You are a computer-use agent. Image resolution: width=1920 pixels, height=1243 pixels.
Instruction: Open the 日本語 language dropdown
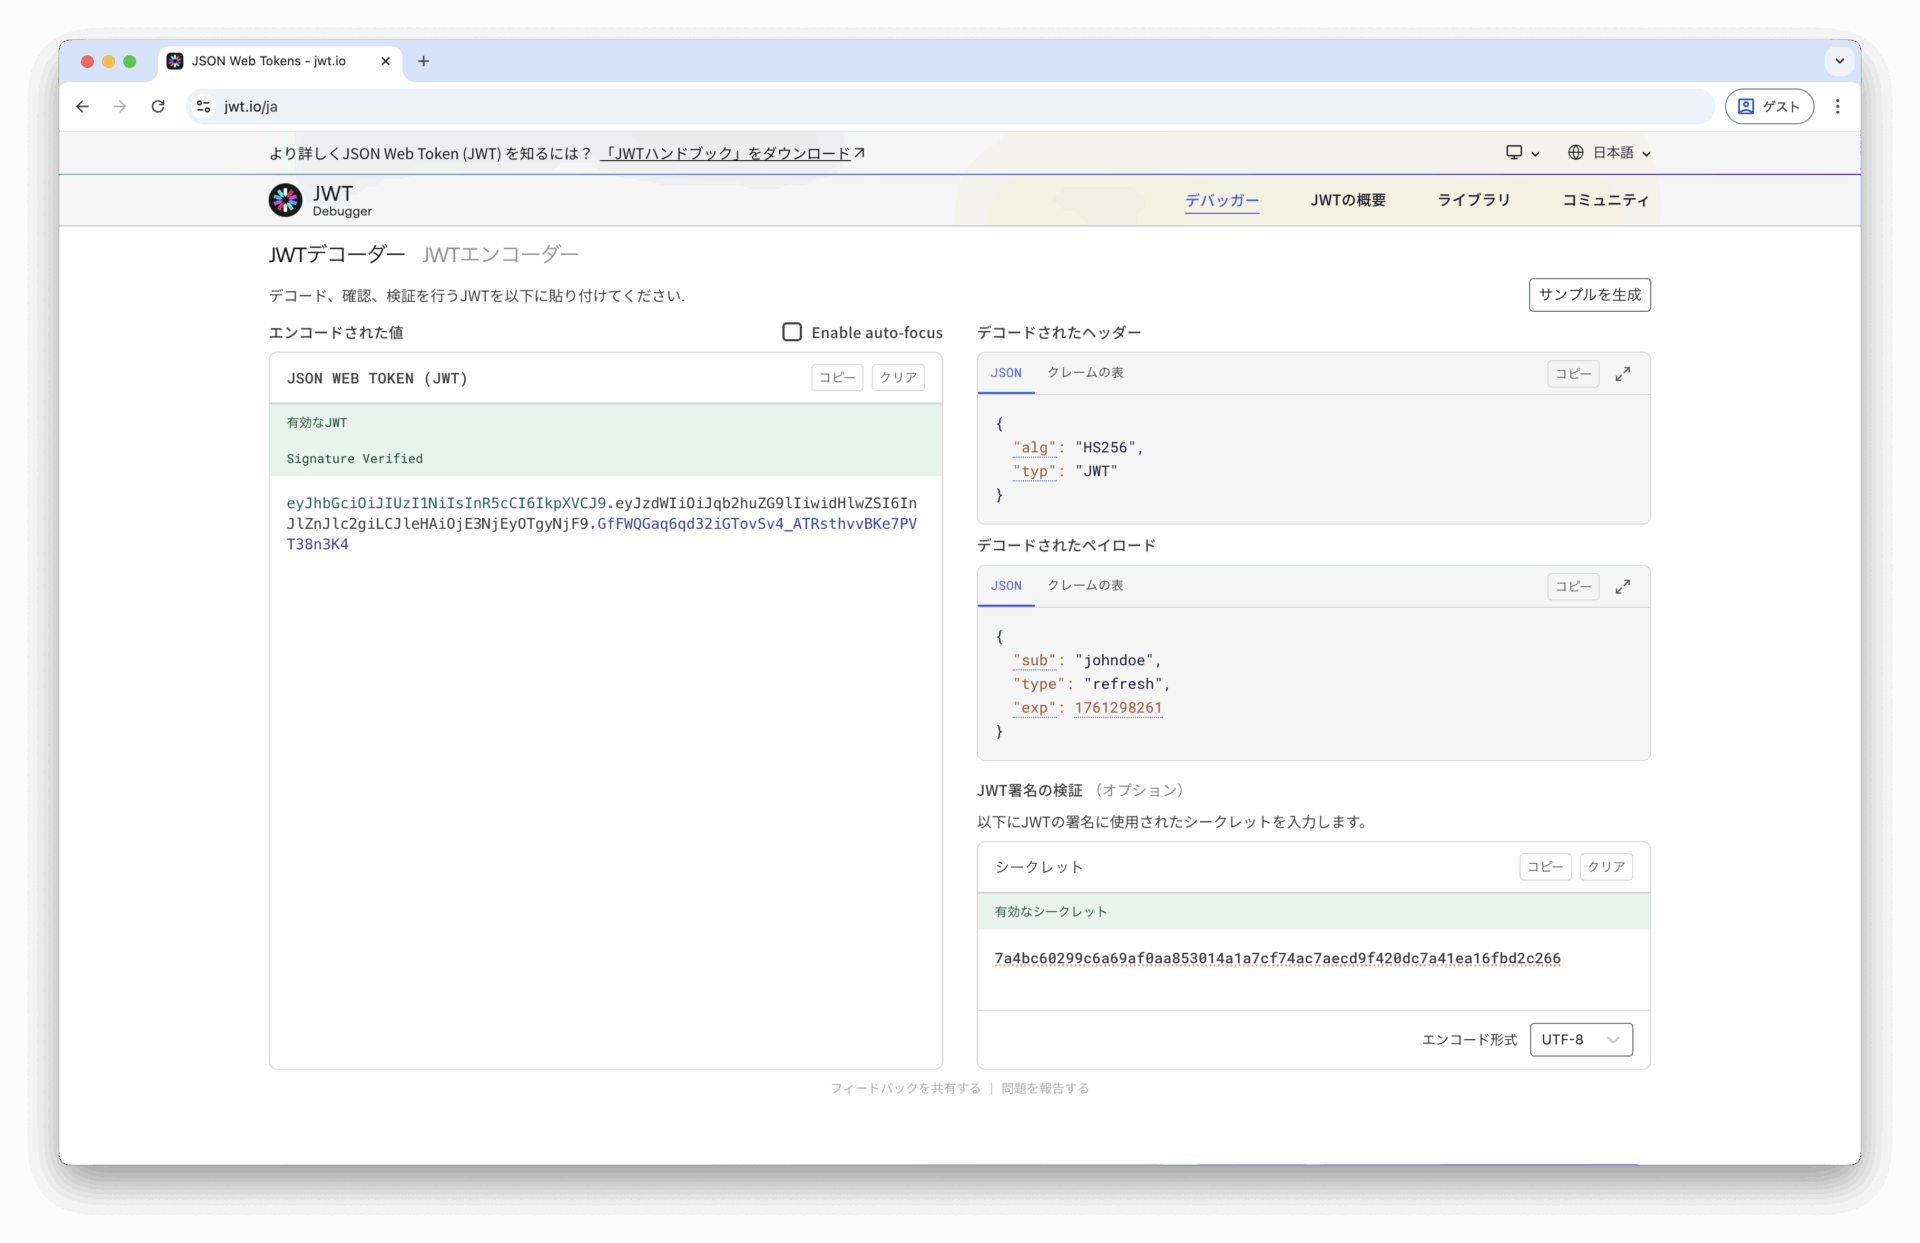point(1609,153)
